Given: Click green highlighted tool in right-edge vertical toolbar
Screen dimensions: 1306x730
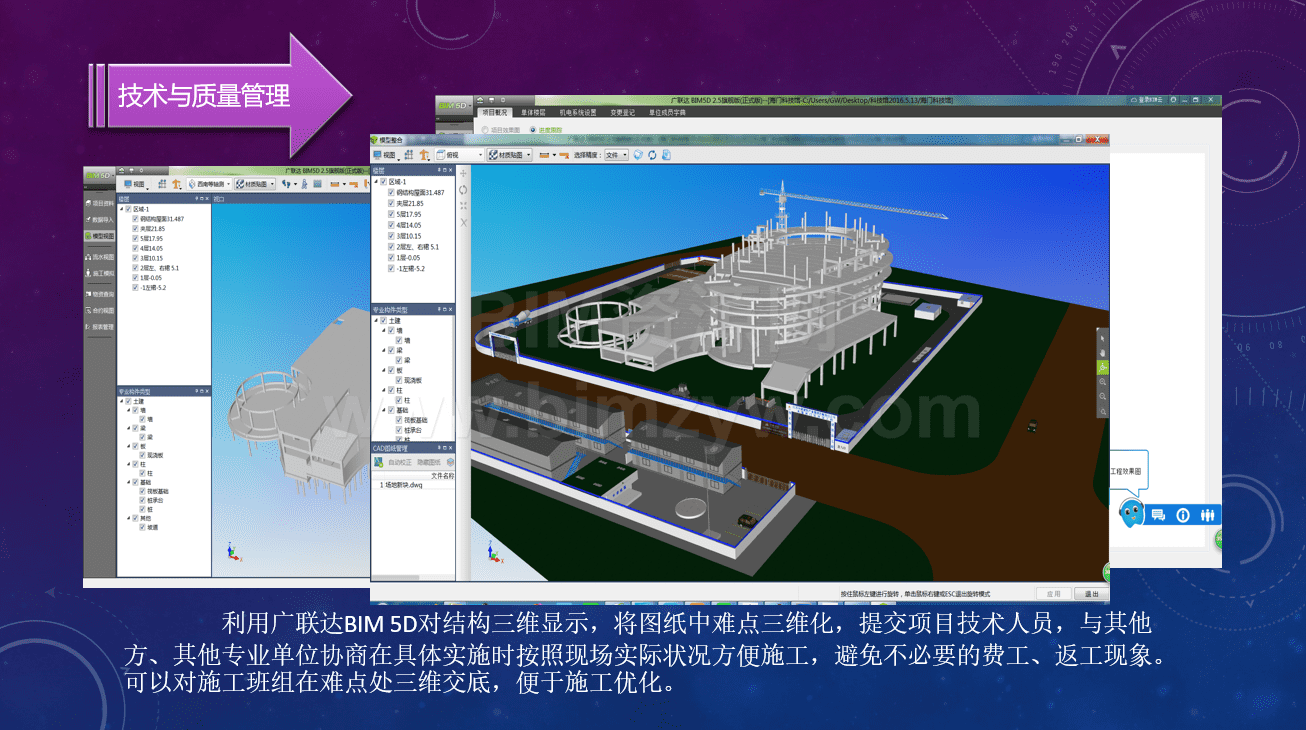Looking at the screenshot, I should (1103, 367).
